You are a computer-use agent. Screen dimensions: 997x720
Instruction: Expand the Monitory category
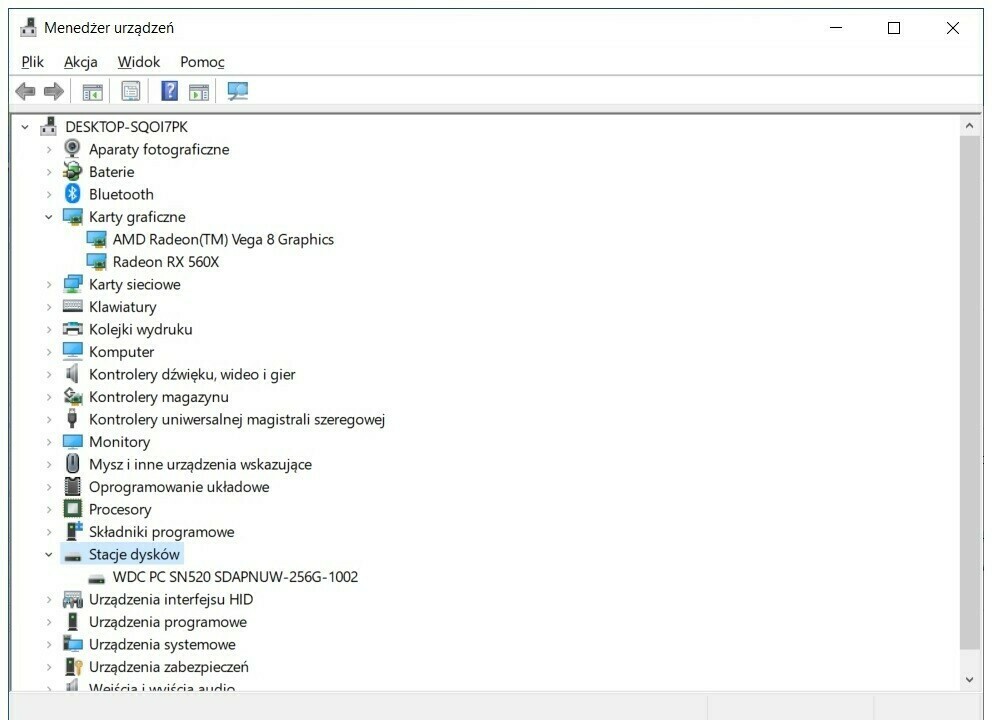[48, 442]
